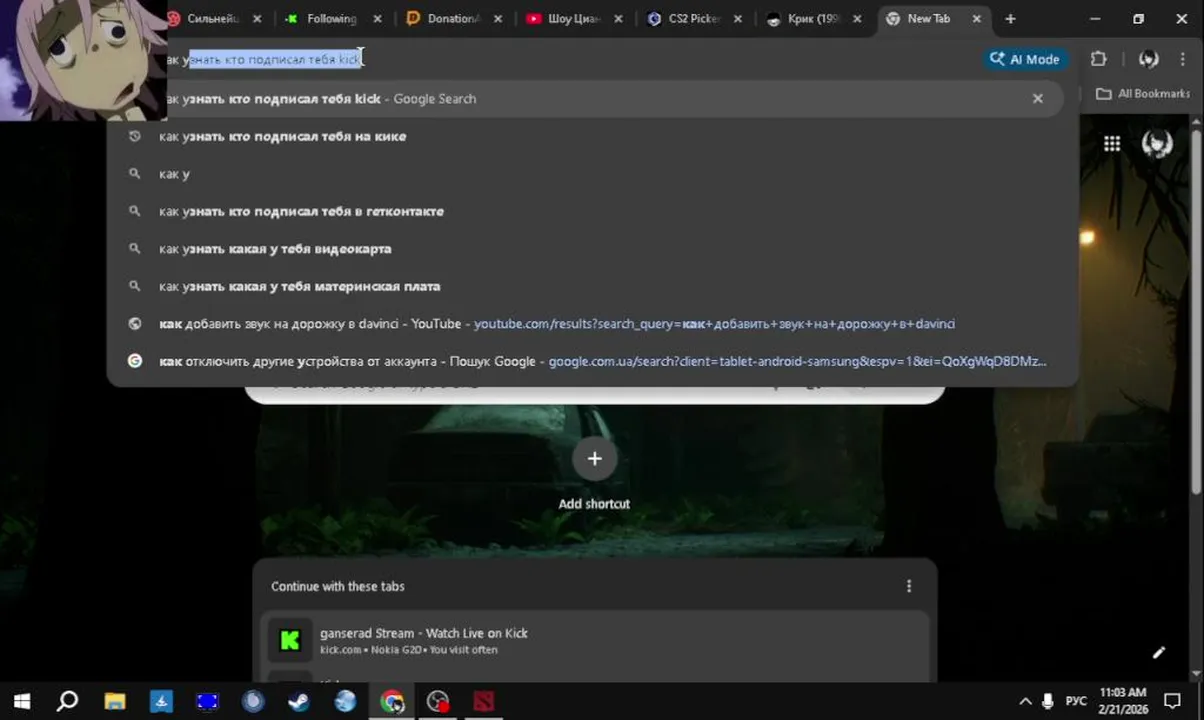
Task: Open the Google apps grid
Action: click(1112, 144)
